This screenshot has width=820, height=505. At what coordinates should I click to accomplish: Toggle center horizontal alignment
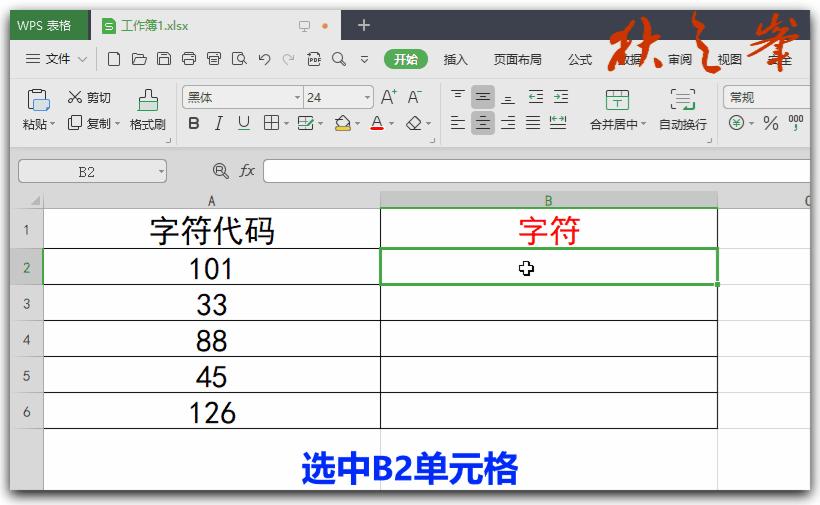click(483, 123)
